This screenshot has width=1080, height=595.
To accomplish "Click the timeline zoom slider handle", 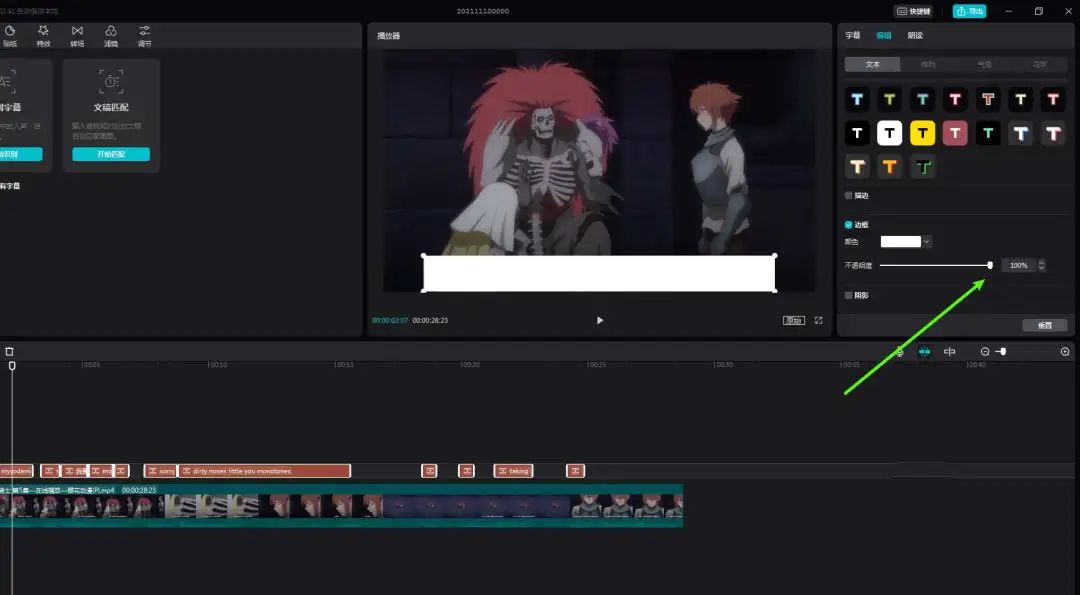I will point(1003,352).
